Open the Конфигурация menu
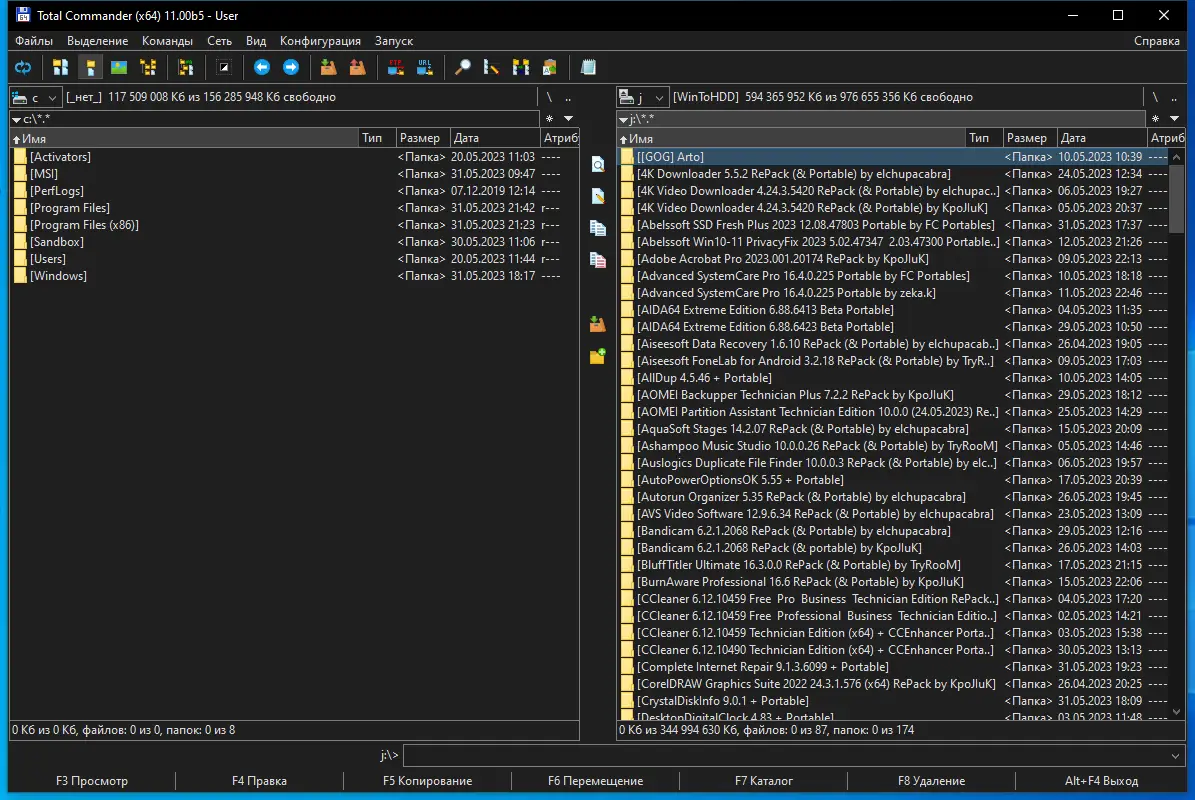 tap(320, 41)
